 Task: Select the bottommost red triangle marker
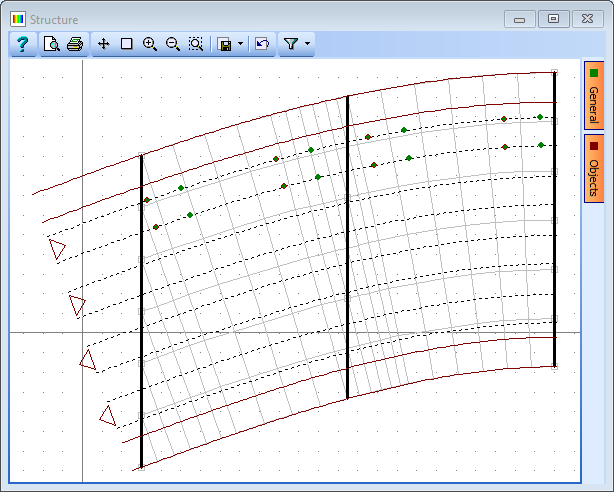click(108, 415)
